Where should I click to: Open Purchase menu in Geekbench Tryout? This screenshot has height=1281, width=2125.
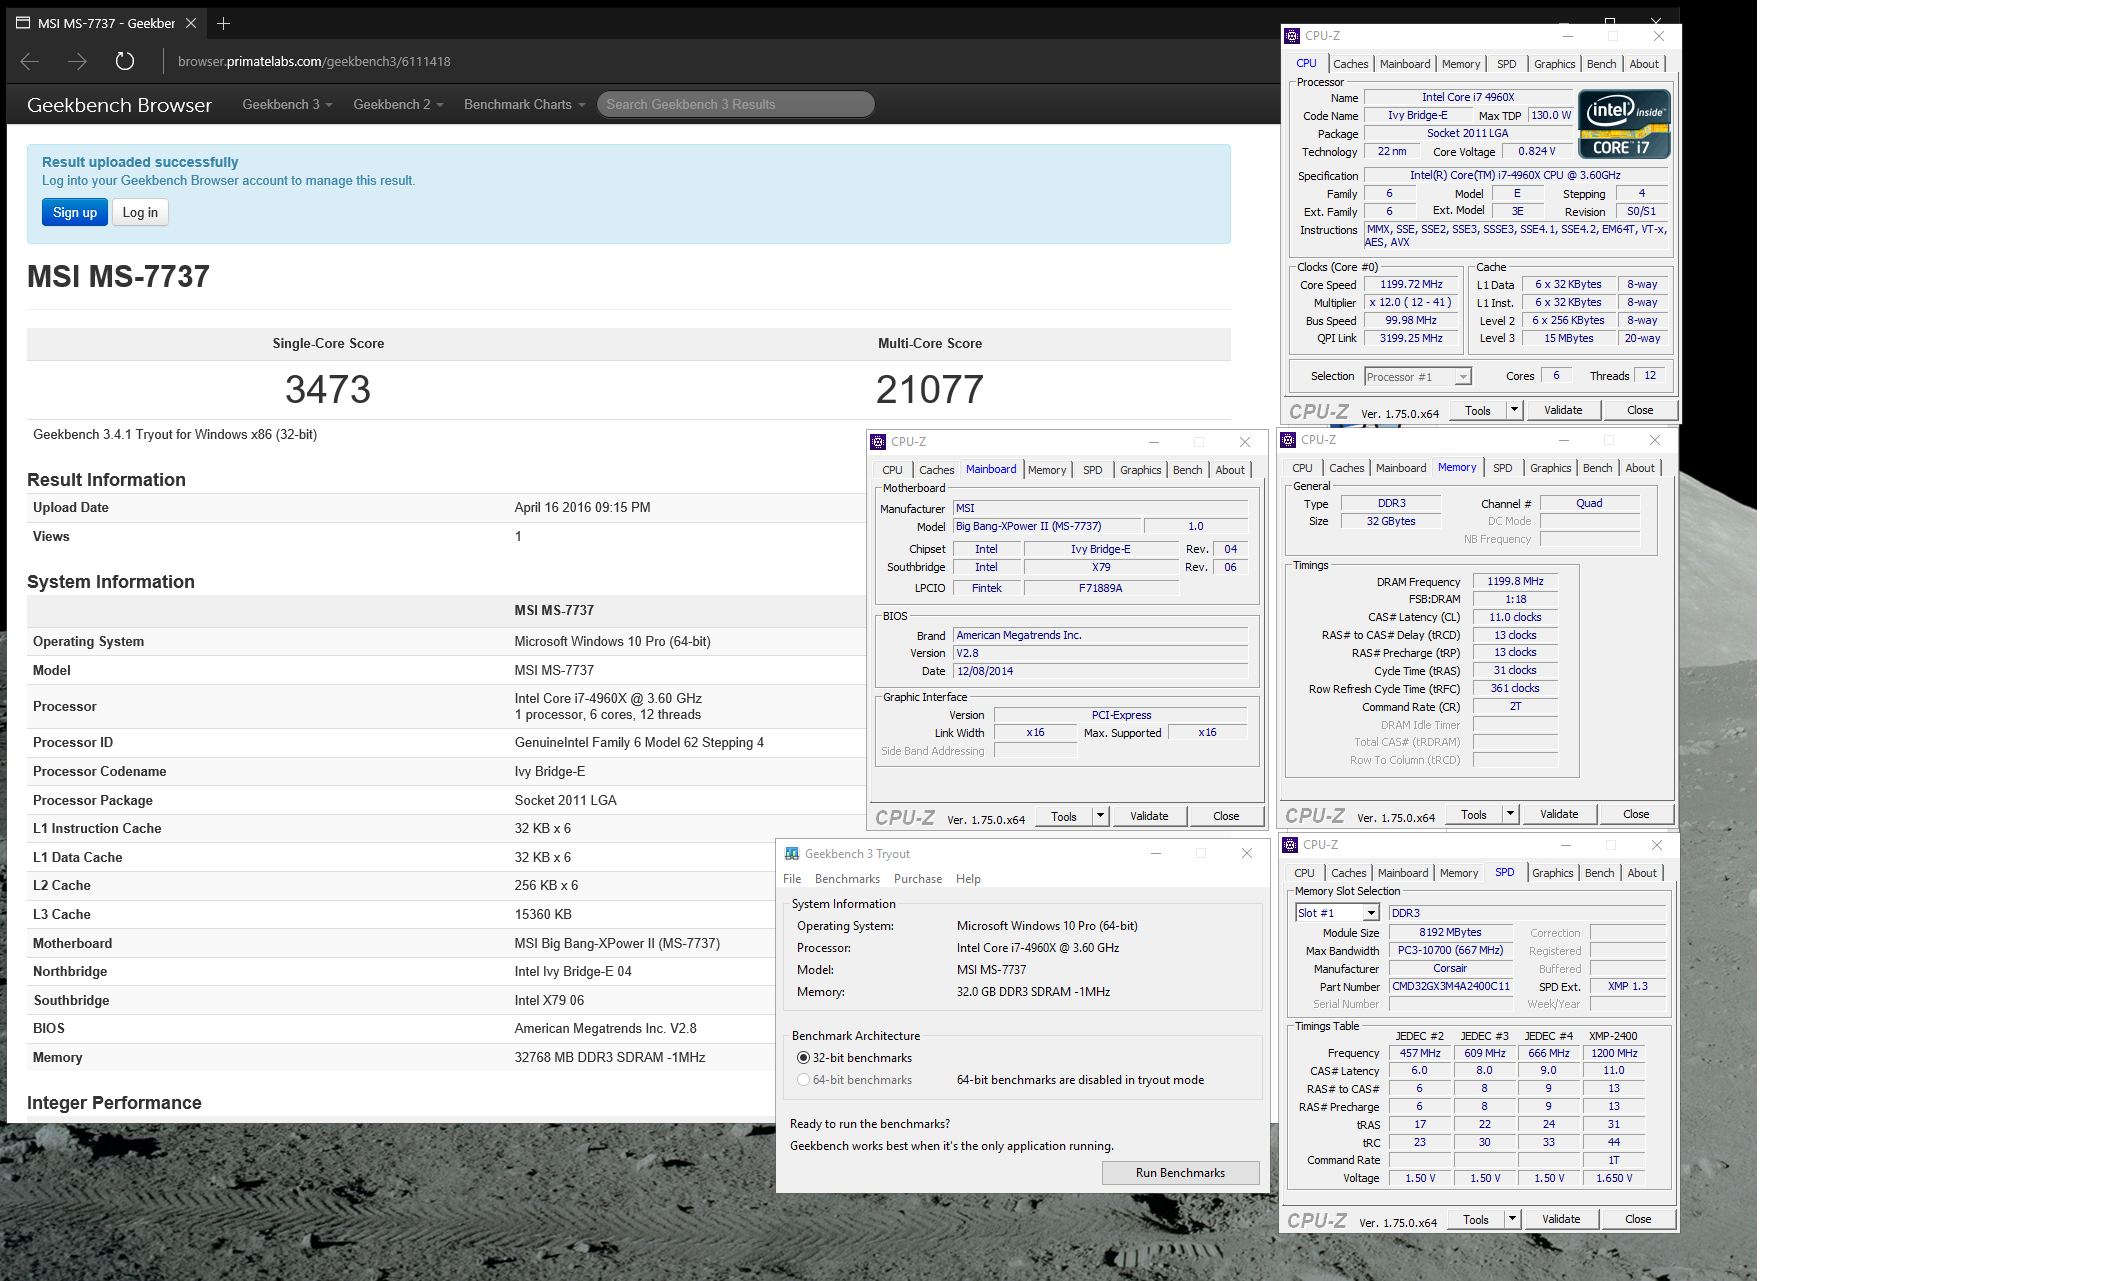(x=918, y=879)
